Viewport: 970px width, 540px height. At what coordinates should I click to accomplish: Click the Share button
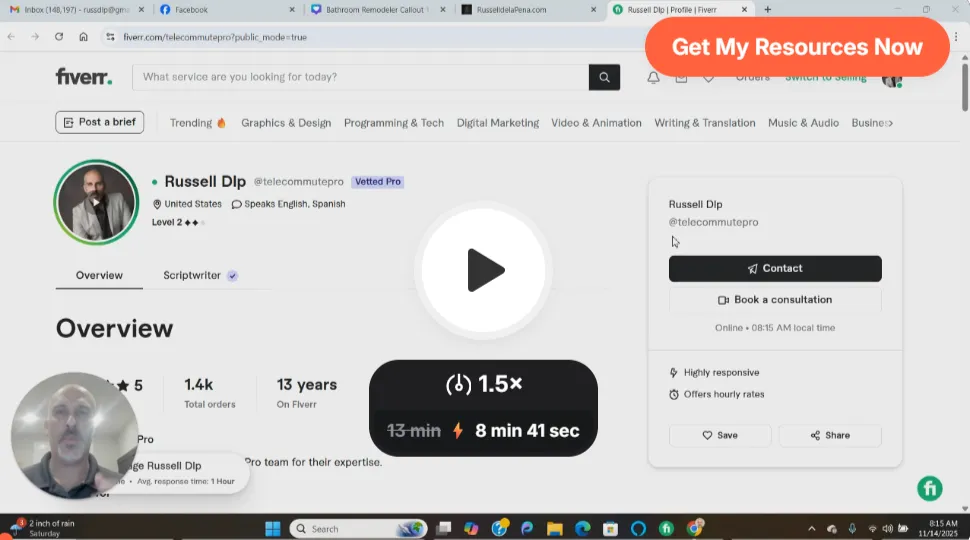coord(830,435)
